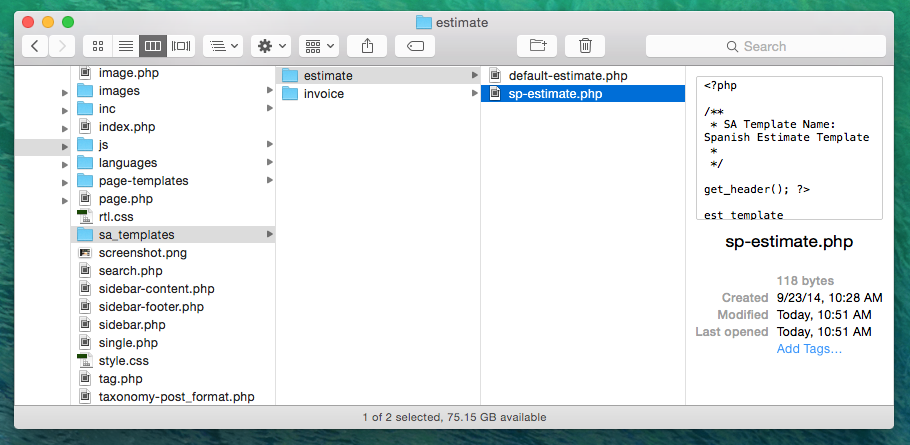Open the languages folder
Image resolution: width=910 pixels, height=445 pixels.
click(x=173, y=162)
